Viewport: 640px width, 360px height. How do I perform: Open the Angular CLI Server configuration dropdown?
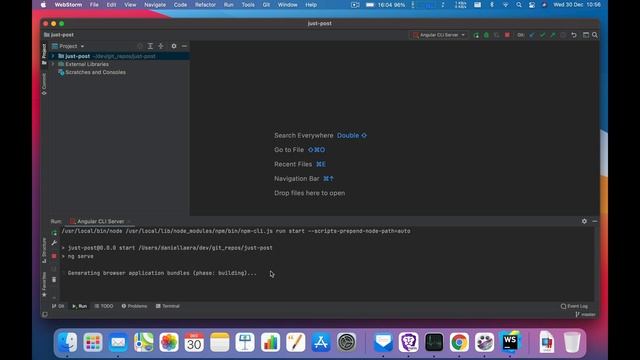[439, 35]
